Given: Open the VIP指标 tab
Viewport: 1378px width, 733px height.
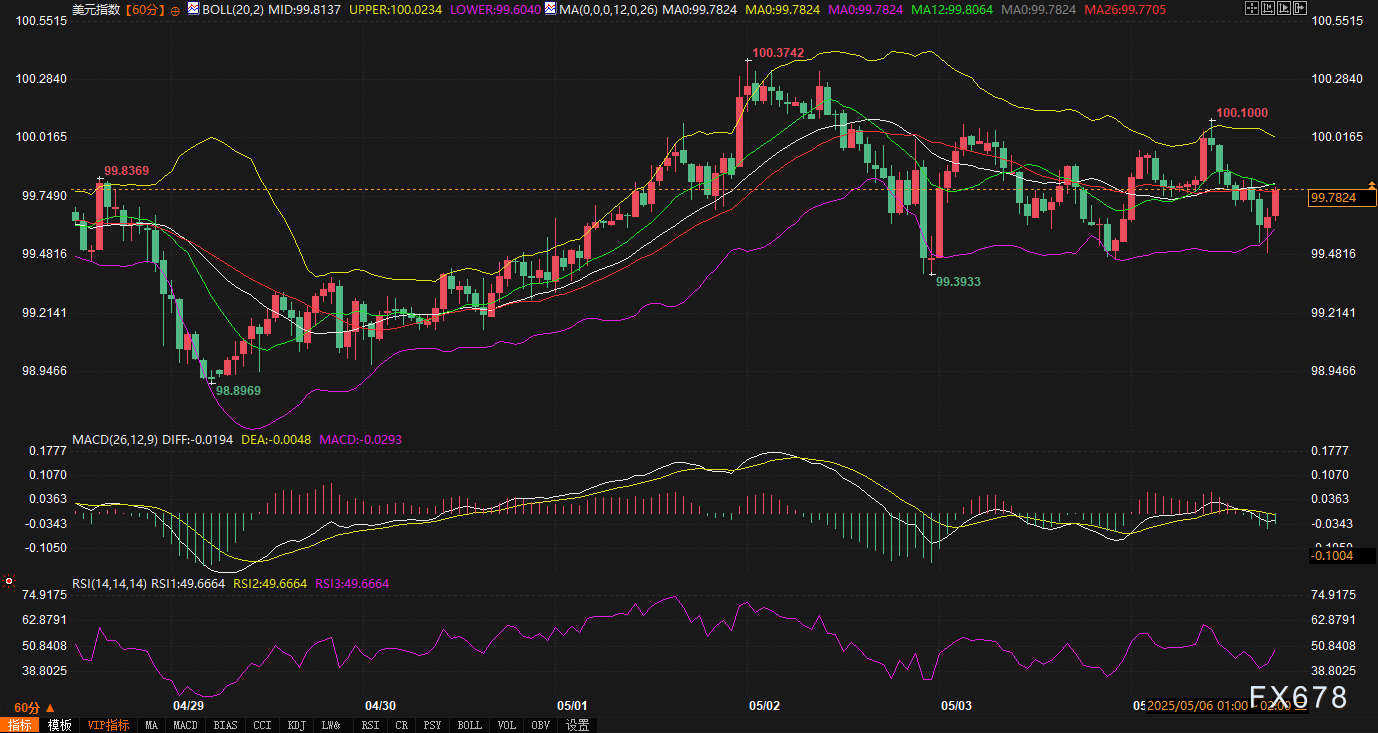Looking at the screenshot, I should pyautogui.click(x=108, y=725).
